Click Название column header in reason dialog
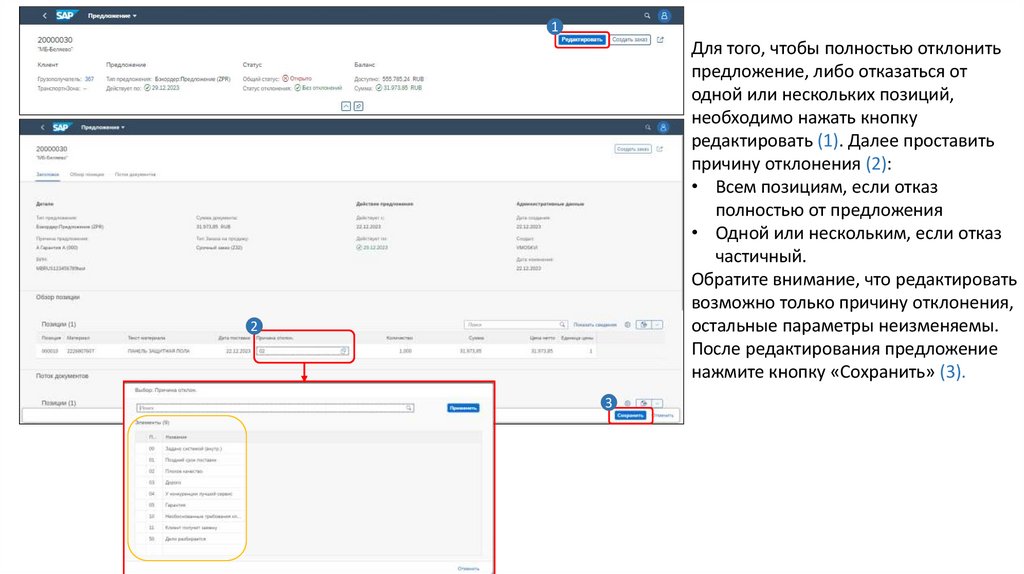1024x574 pixels. tap(176, 437)
